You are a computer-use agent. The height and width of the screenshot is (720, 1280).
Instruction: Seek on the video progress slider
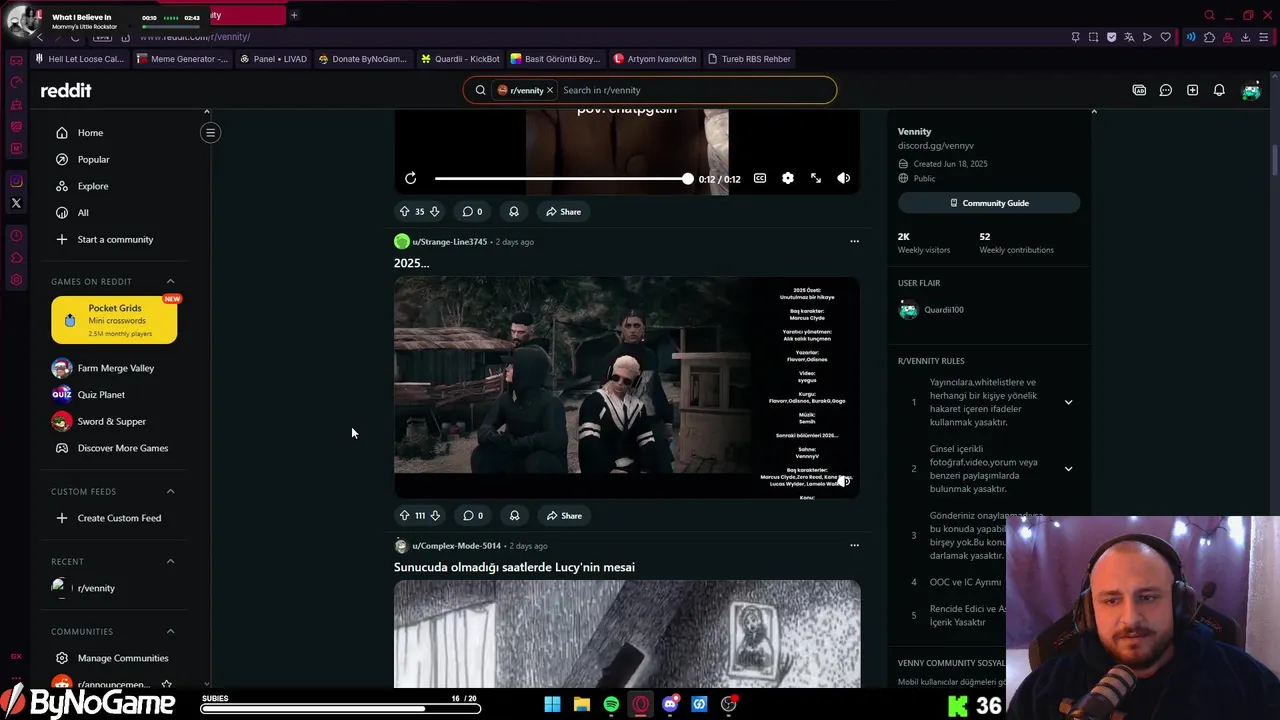click(563, 178)
